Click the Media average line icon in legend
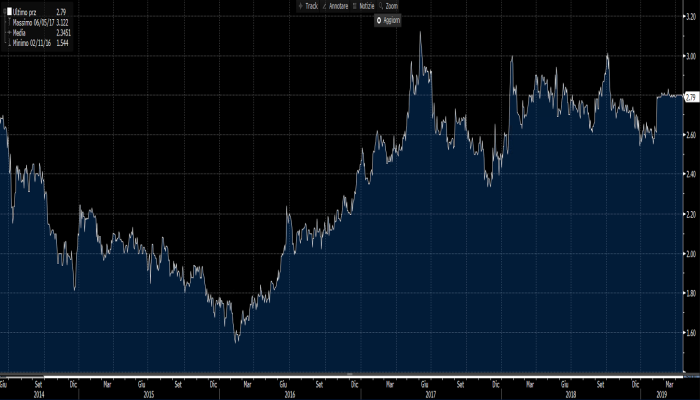The width and height of the screenshot is (700, 400). tap(9, 32)
